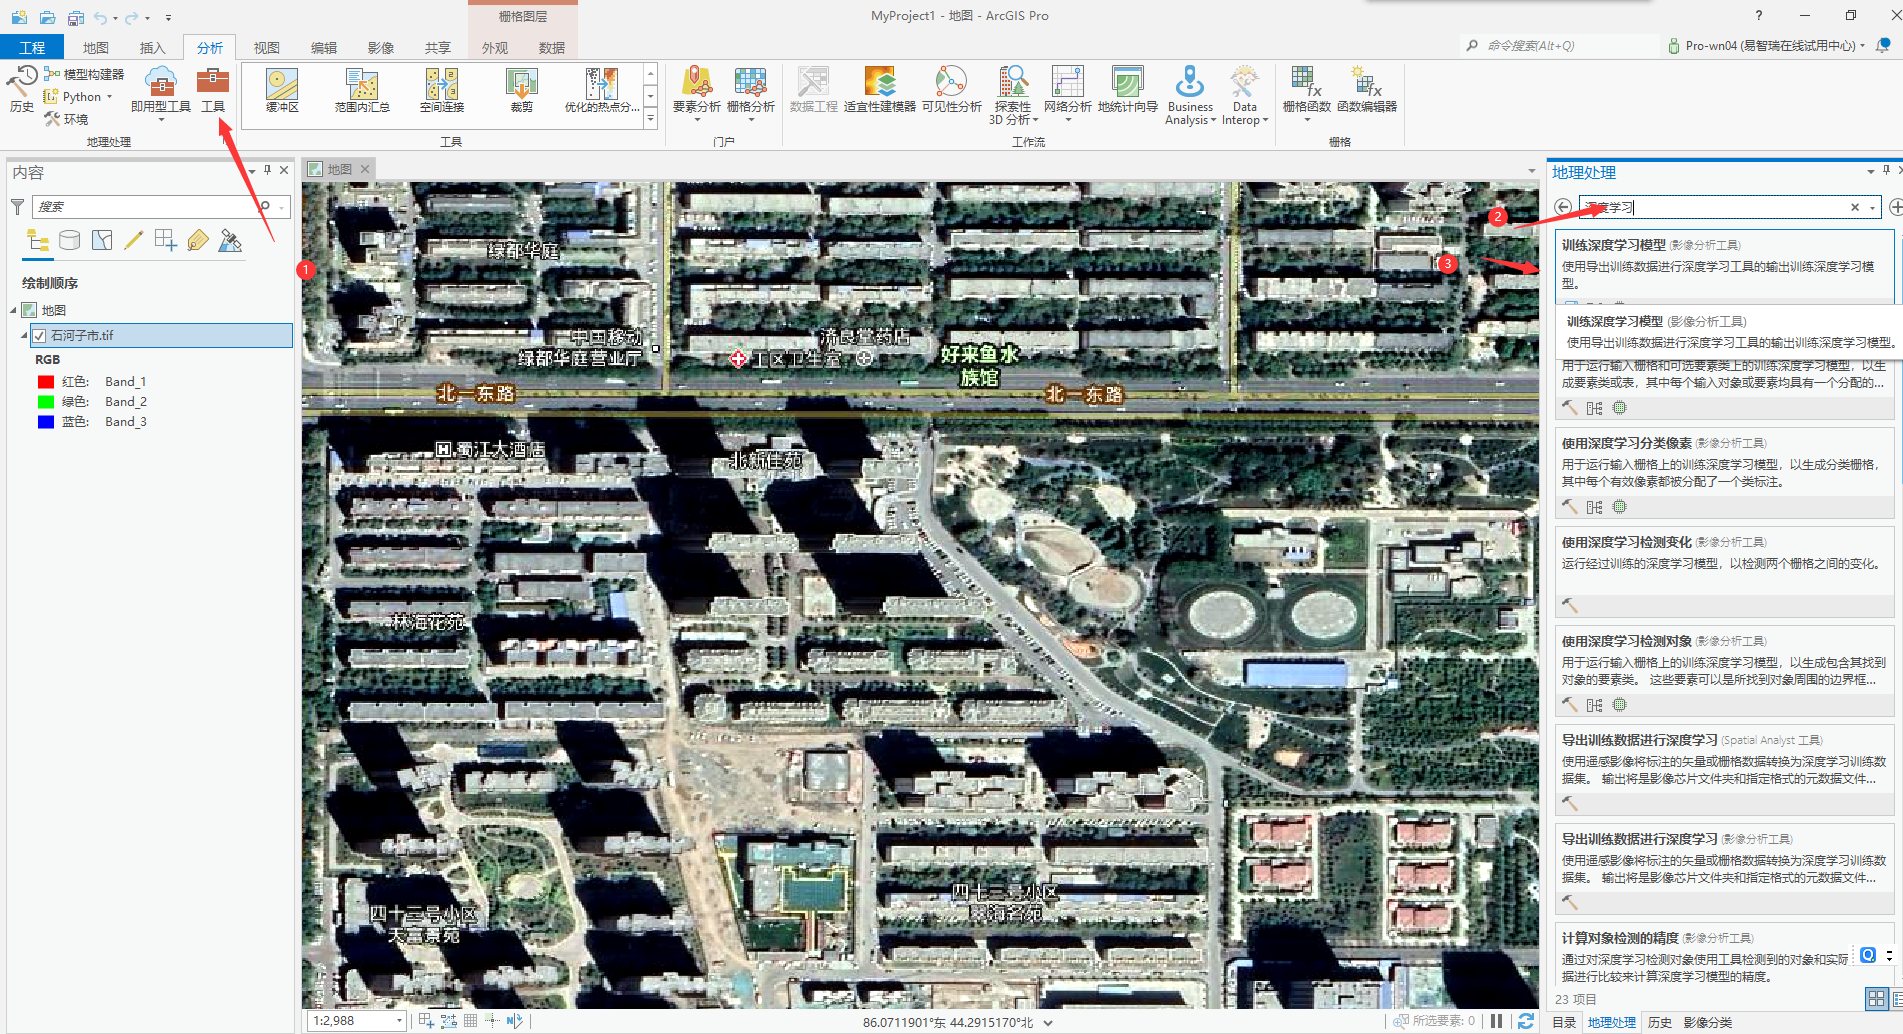The height and width of the screenshot is (1034, 1903).
Task: Show list by data source icon
Action: [x=70, y=240]
